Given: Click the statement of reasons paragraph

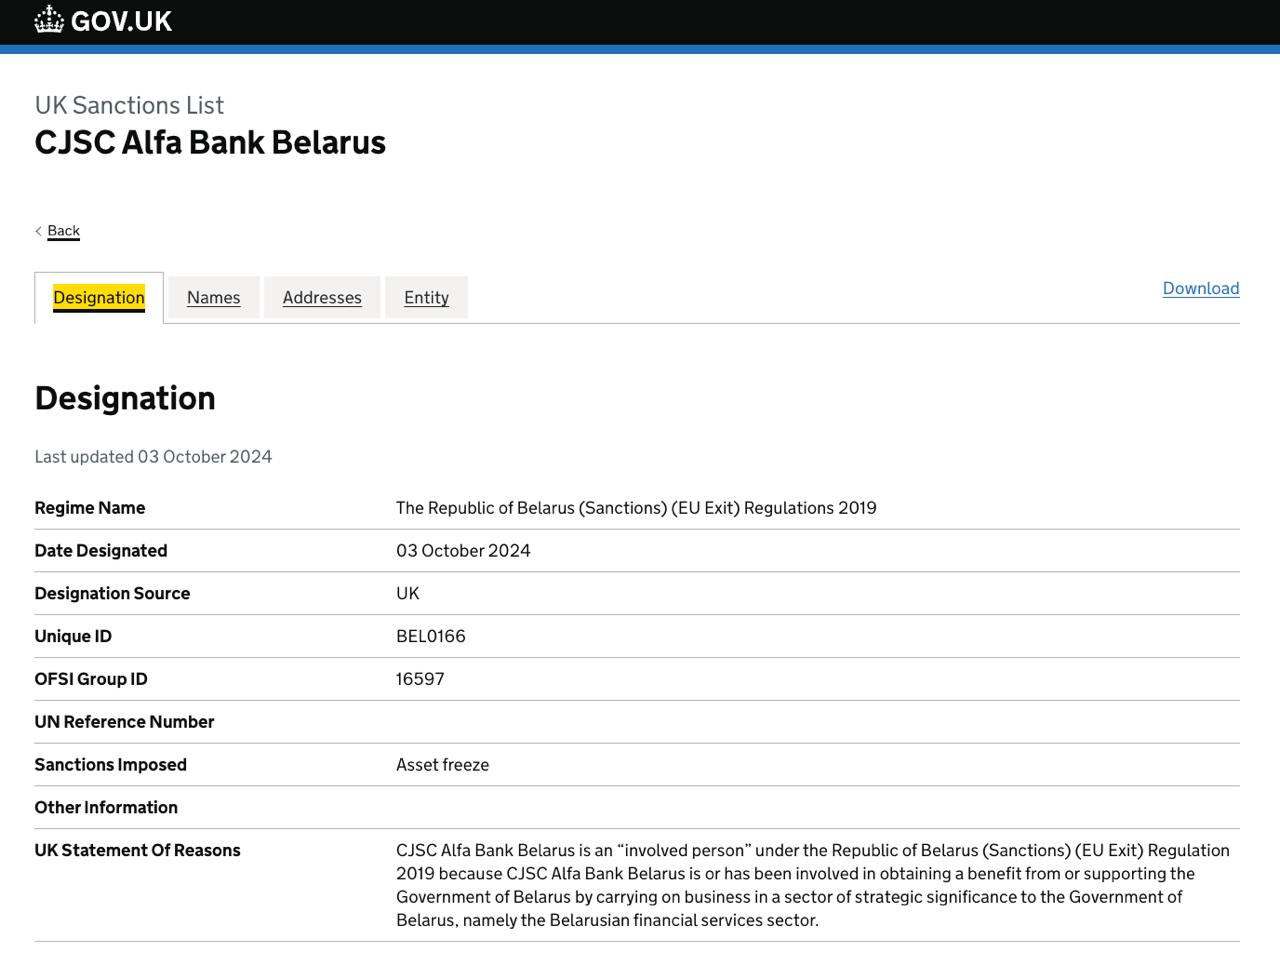Looking at the screenshot, I should [813, 885].
